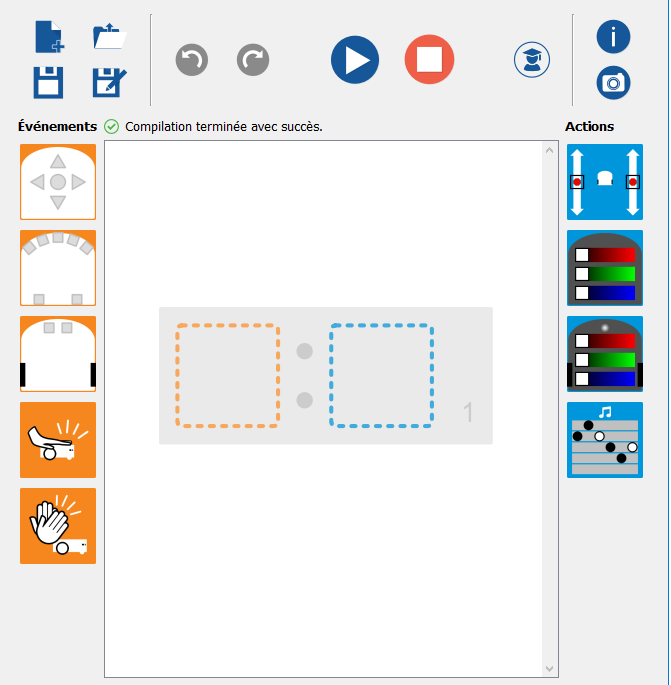The width and height of the screenshot is (671, 685).
Task: Click the 'Compilation terminée avec succès.' message
Action: [x=224, y=127]
